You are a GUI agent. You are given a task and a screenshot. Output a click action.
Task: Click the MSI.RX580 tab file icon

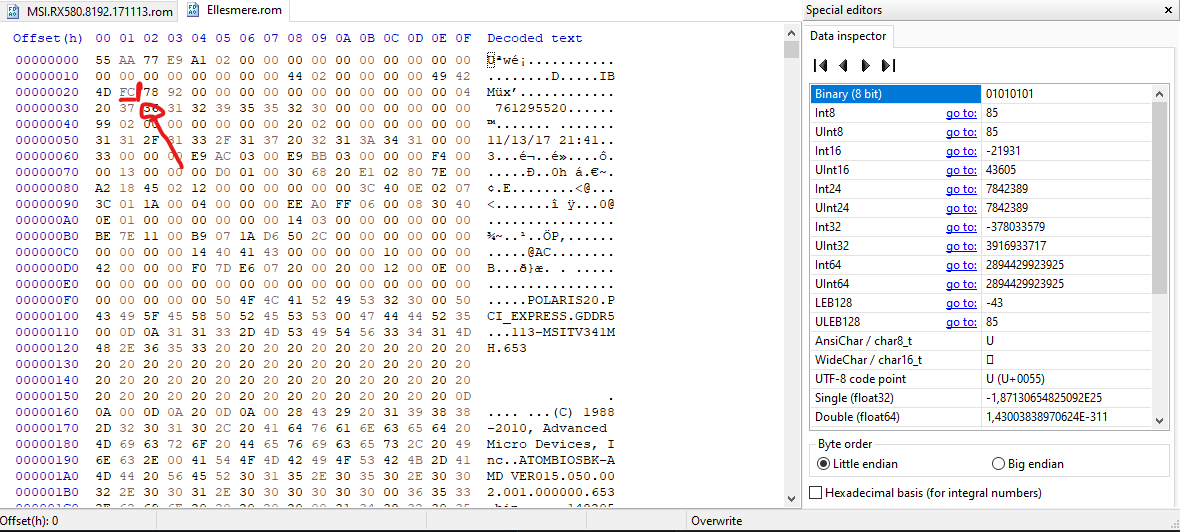(x=14, y=12)
